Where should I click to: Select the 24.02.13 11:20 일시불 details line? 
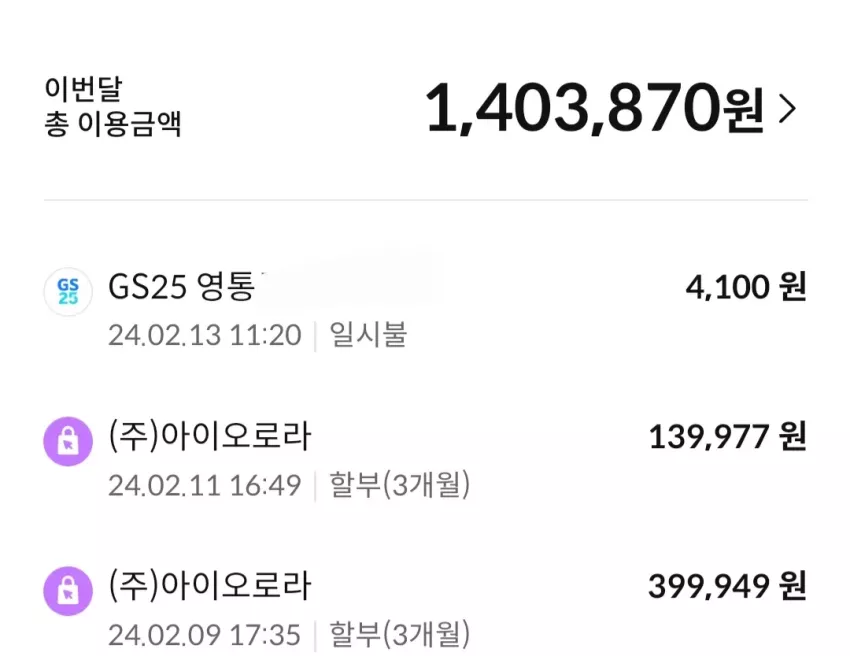click(x=257, y=335)
